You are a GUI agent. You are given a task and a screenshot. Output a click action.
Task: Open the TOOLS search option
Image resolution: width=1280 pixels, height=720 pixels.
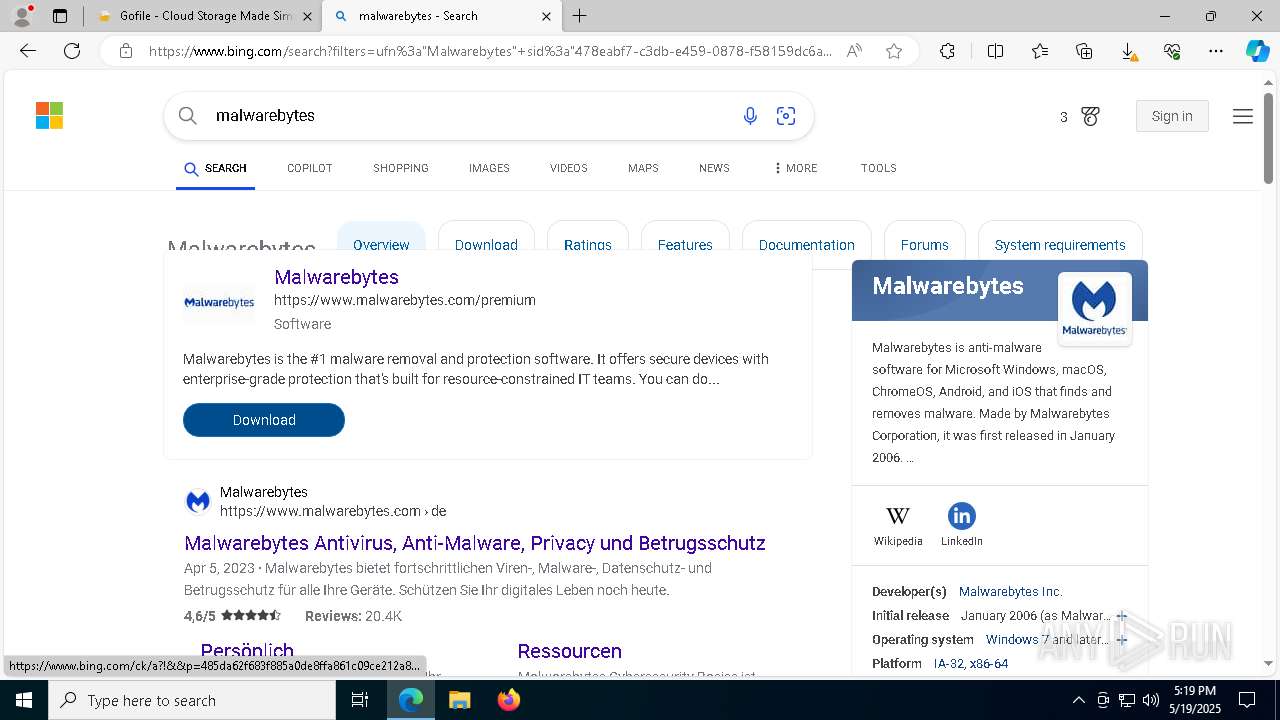coord(878,168)
